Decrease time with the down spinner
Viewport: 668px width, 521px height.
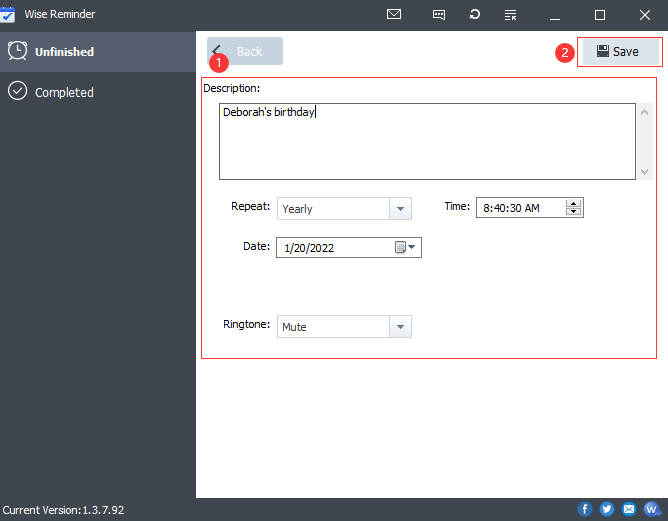point(573,211)
